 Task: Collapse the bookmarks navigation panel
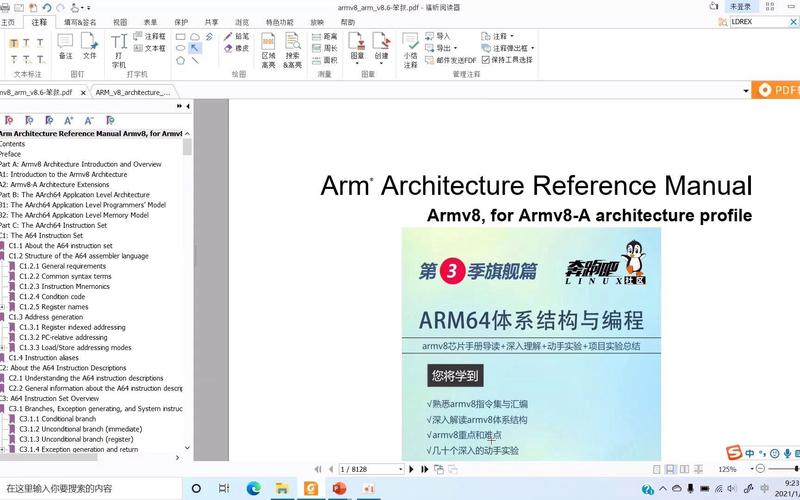[x=188, y=106]
